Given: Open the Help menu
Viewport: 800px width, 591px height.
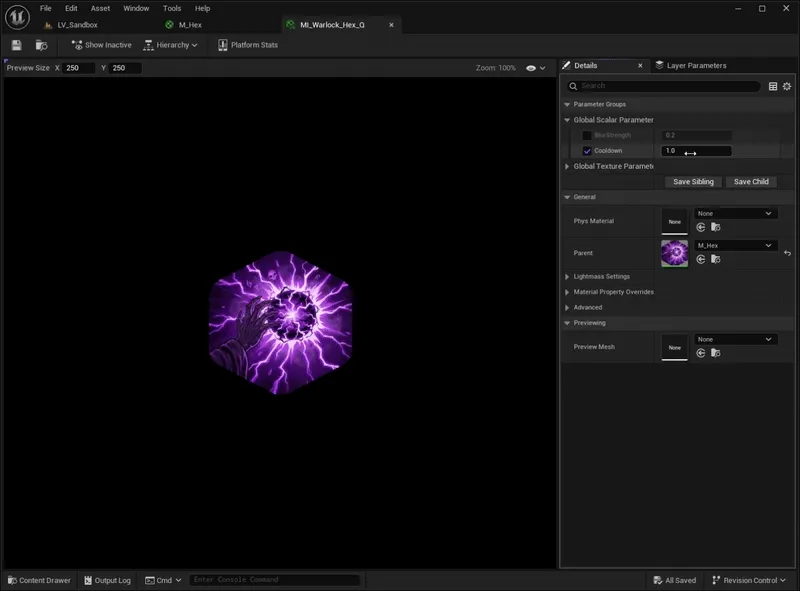Looking at the screenshot, I should (x=203, y=8).
